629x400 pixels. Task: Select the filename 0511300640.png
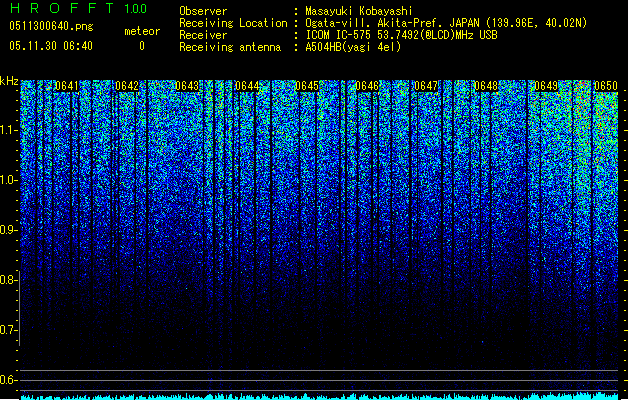pyautogui.click(x=51, y=26)
